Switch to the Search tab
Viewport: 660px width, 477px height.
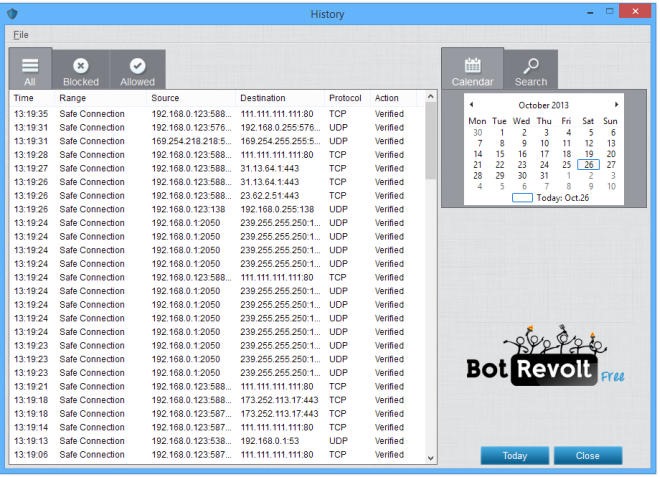(x=531, y=69)
